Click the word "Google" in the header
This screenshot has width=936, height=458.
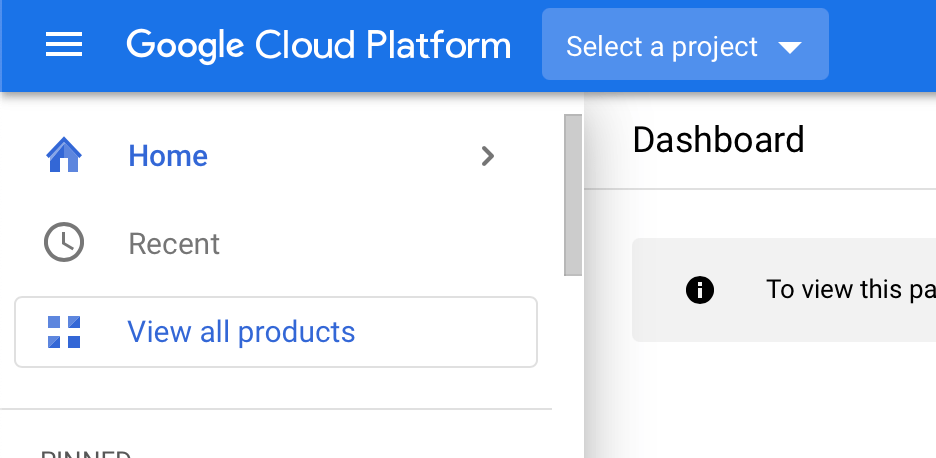click(186, 45)
